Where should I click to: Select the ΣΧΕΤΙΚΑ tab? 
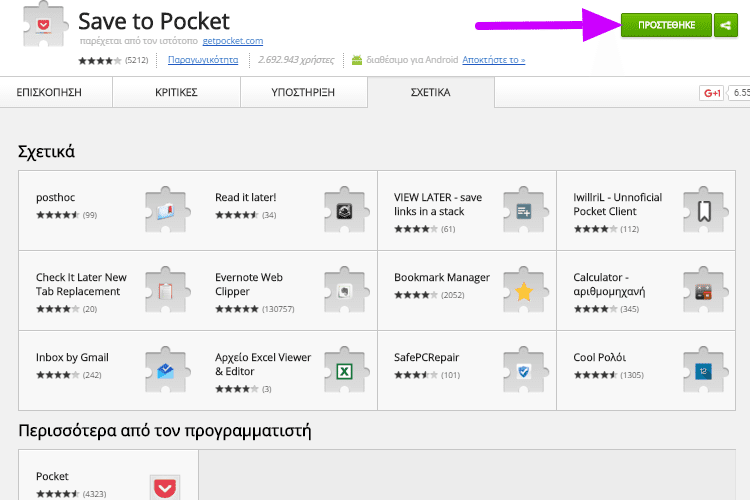pyautogui.click(x=430, y=92)
